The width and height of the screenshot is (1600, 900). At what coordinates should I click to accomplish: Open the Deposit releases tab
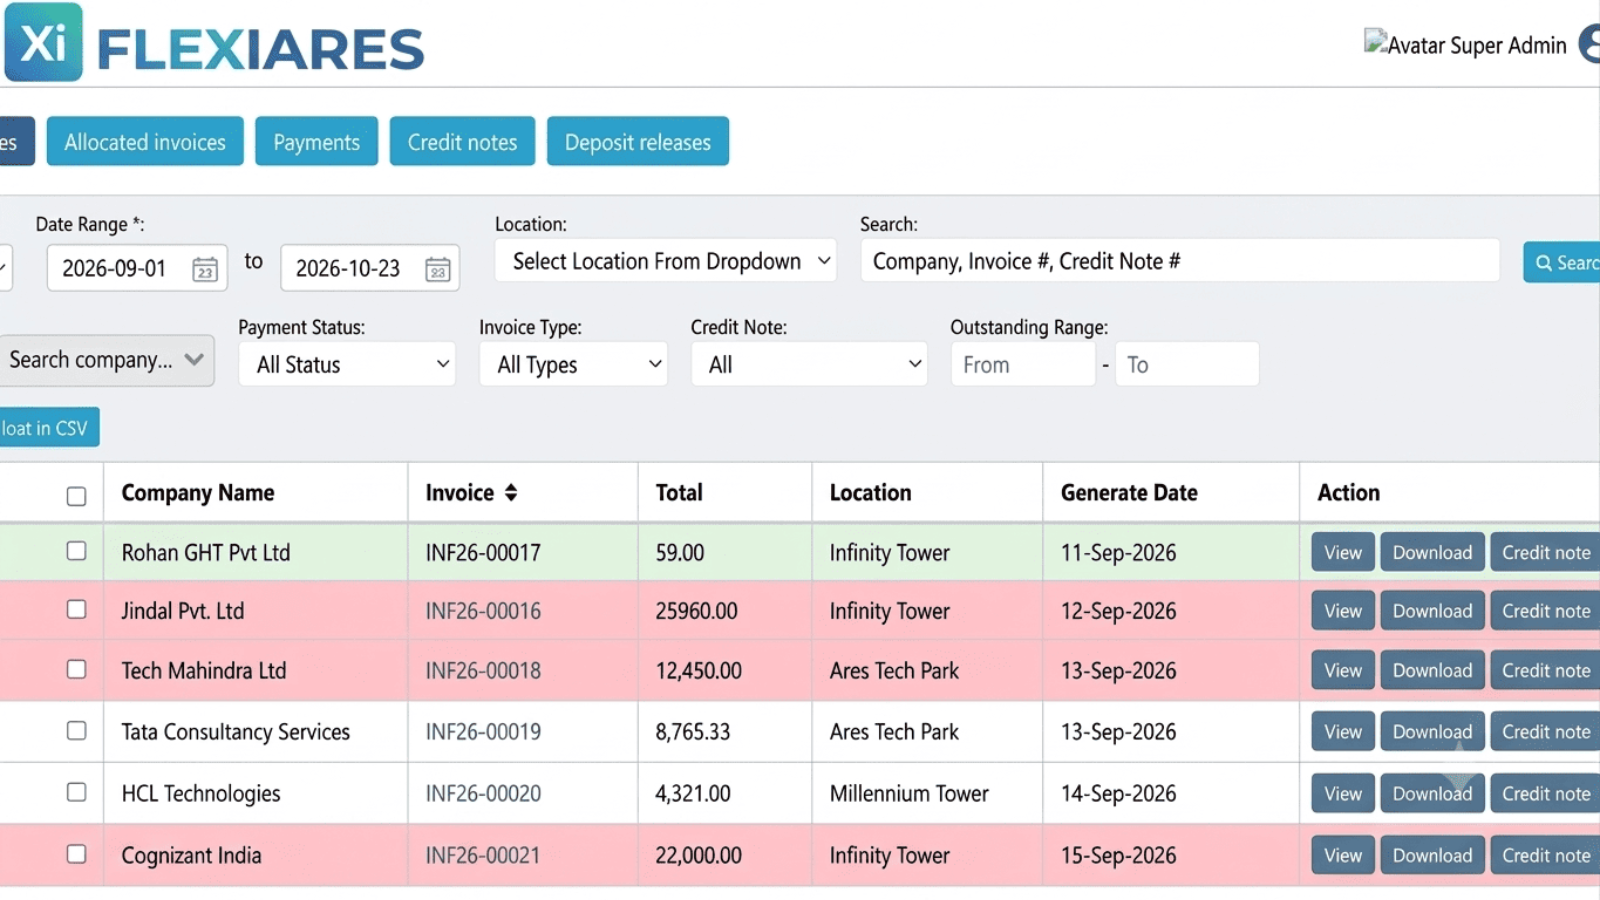point(638,141)
